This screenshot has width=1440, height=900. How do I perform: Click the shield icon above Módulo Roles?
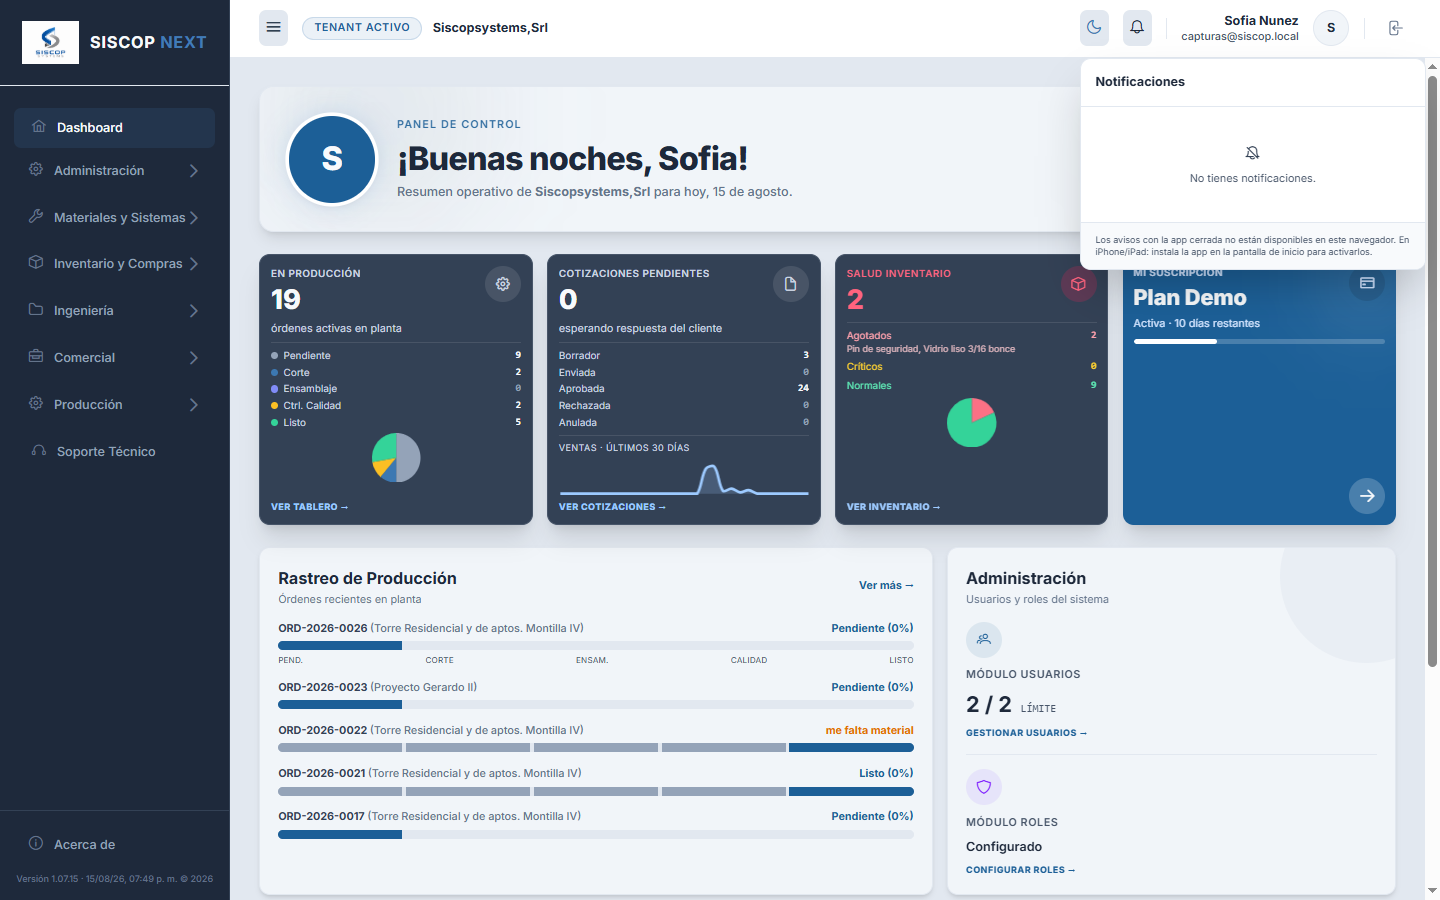(x=984, y=787)
